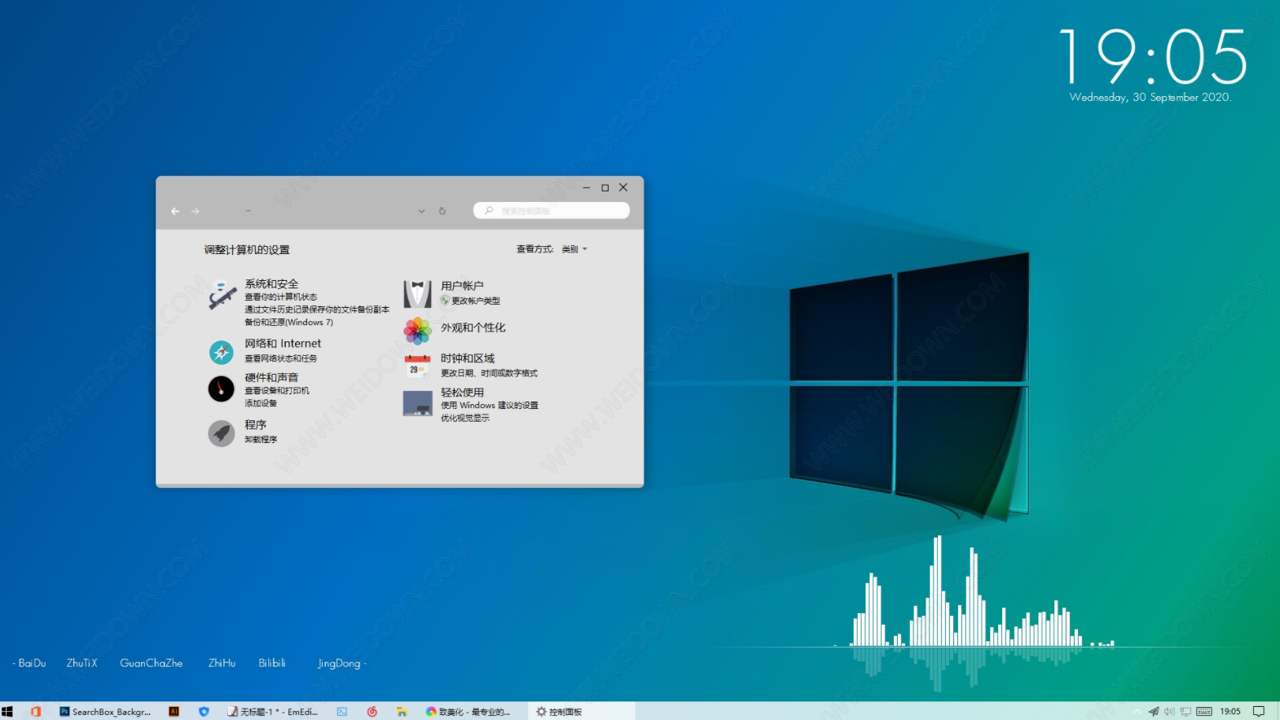Go back in Control Panel navigation

coord(175,211)
